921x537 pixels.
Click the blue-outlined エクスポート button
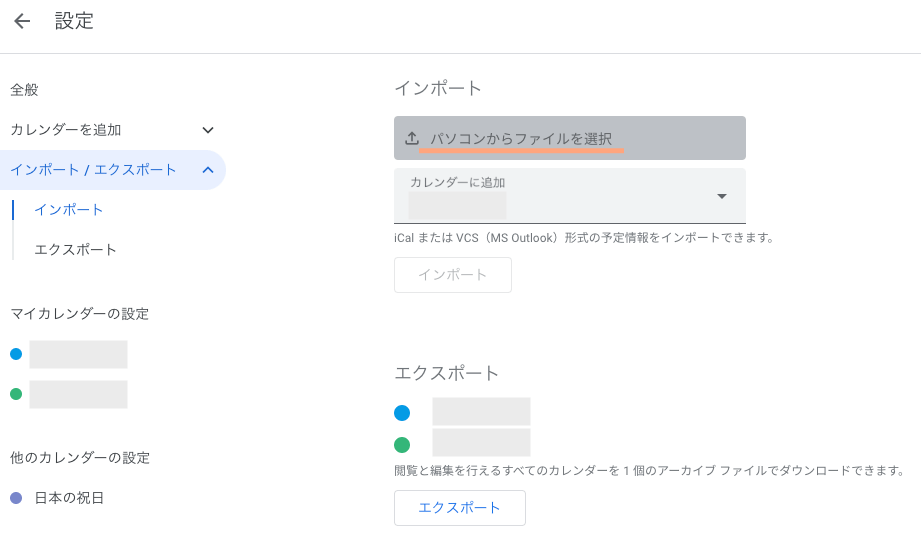tap(459, 507)
